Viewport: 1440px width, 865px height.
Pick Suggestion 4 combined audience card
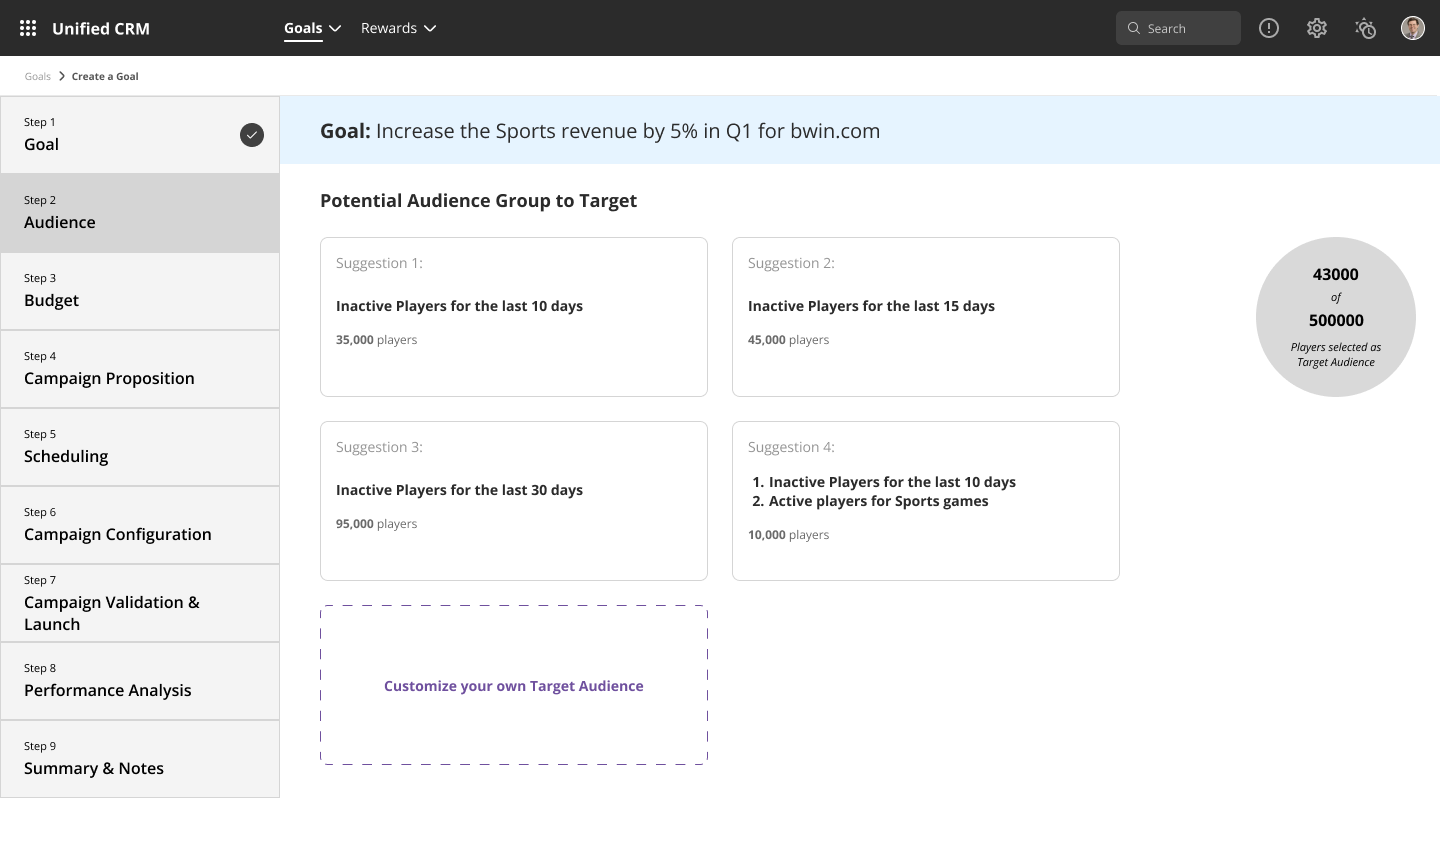pos(926,501)
